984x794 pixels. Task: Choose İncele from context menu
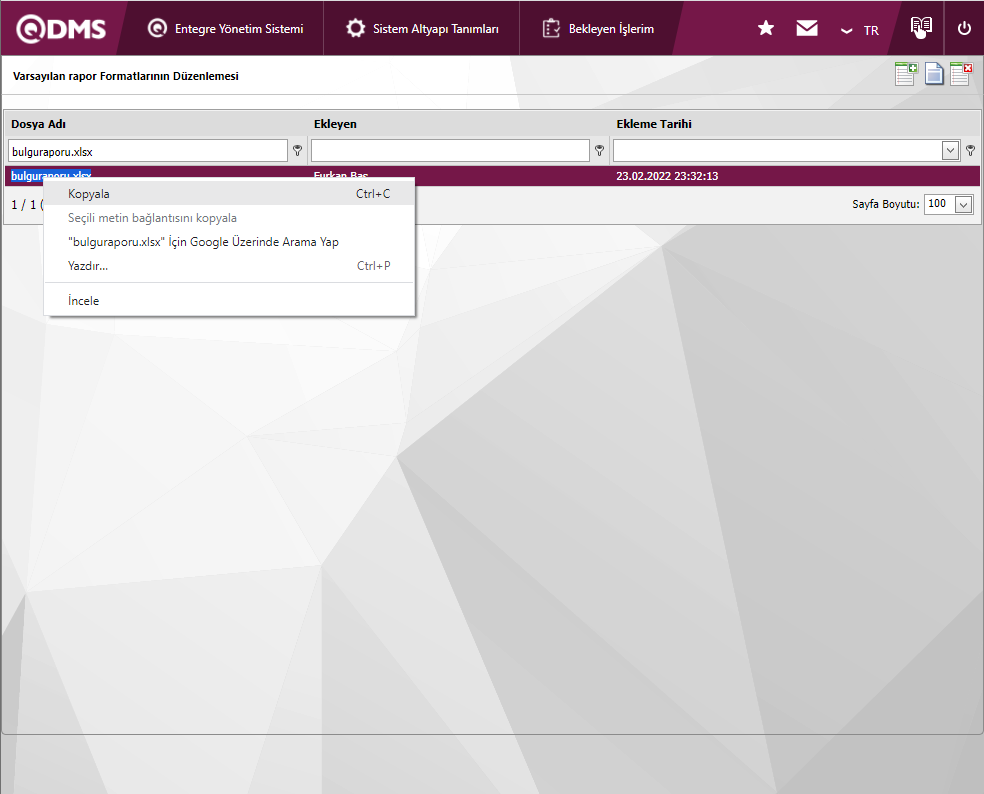click(229, 301)
